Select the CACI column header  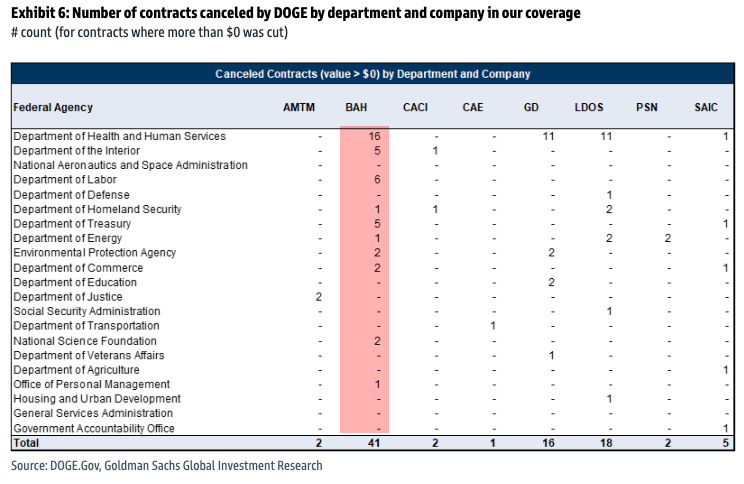pyautogui.click(x=415, y=107)
